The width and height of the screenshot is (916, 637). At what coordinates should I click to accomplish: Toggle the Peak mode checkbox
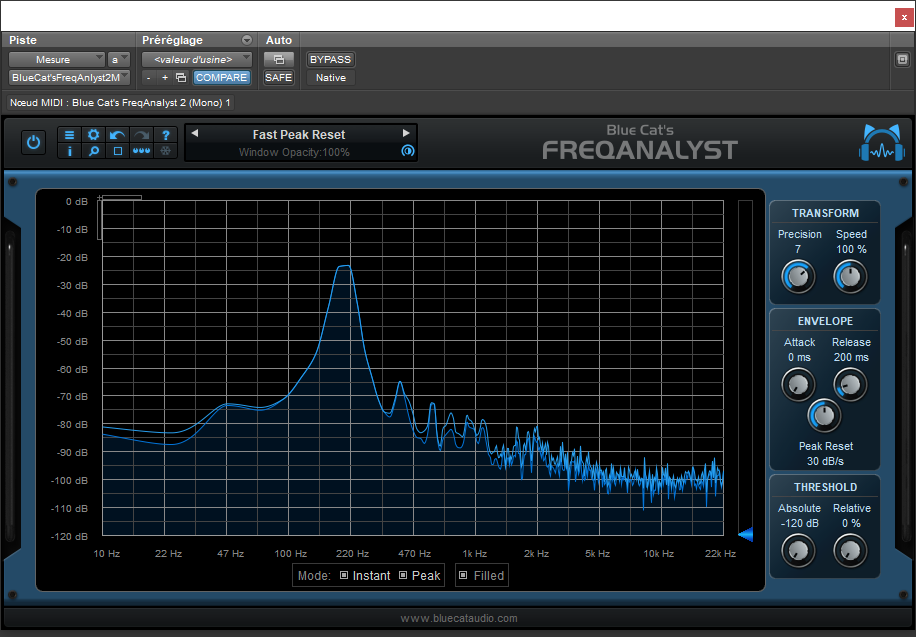[x=403, y=575]
